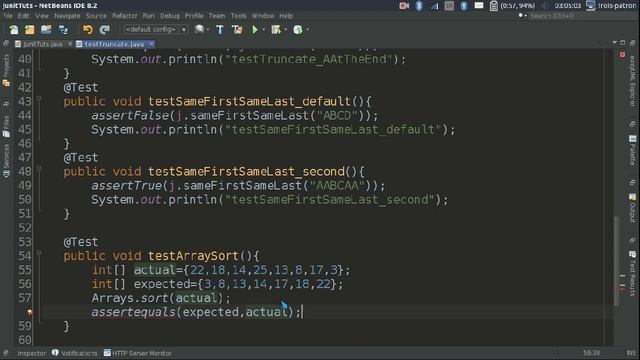The image size is (640, 360).
Task: Open the Help menu
Action: [286, 16]
